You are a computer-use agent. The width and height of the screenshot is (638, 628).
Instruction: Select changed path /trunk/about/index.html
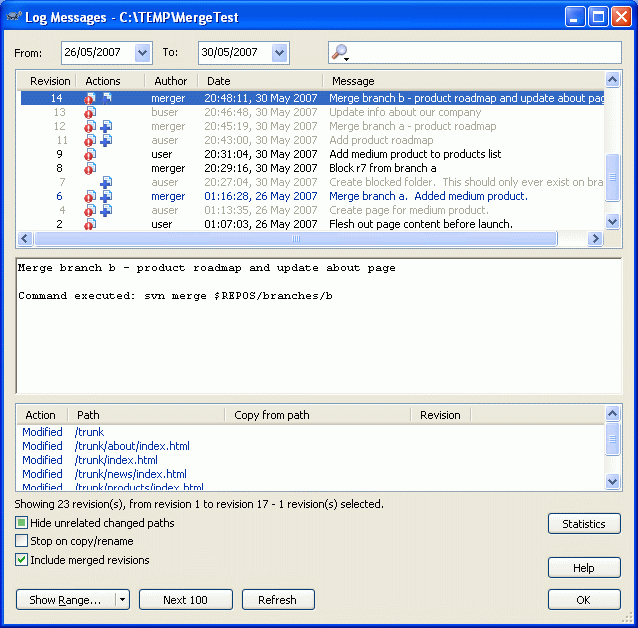pyautogui.click(x=132, y=446)
